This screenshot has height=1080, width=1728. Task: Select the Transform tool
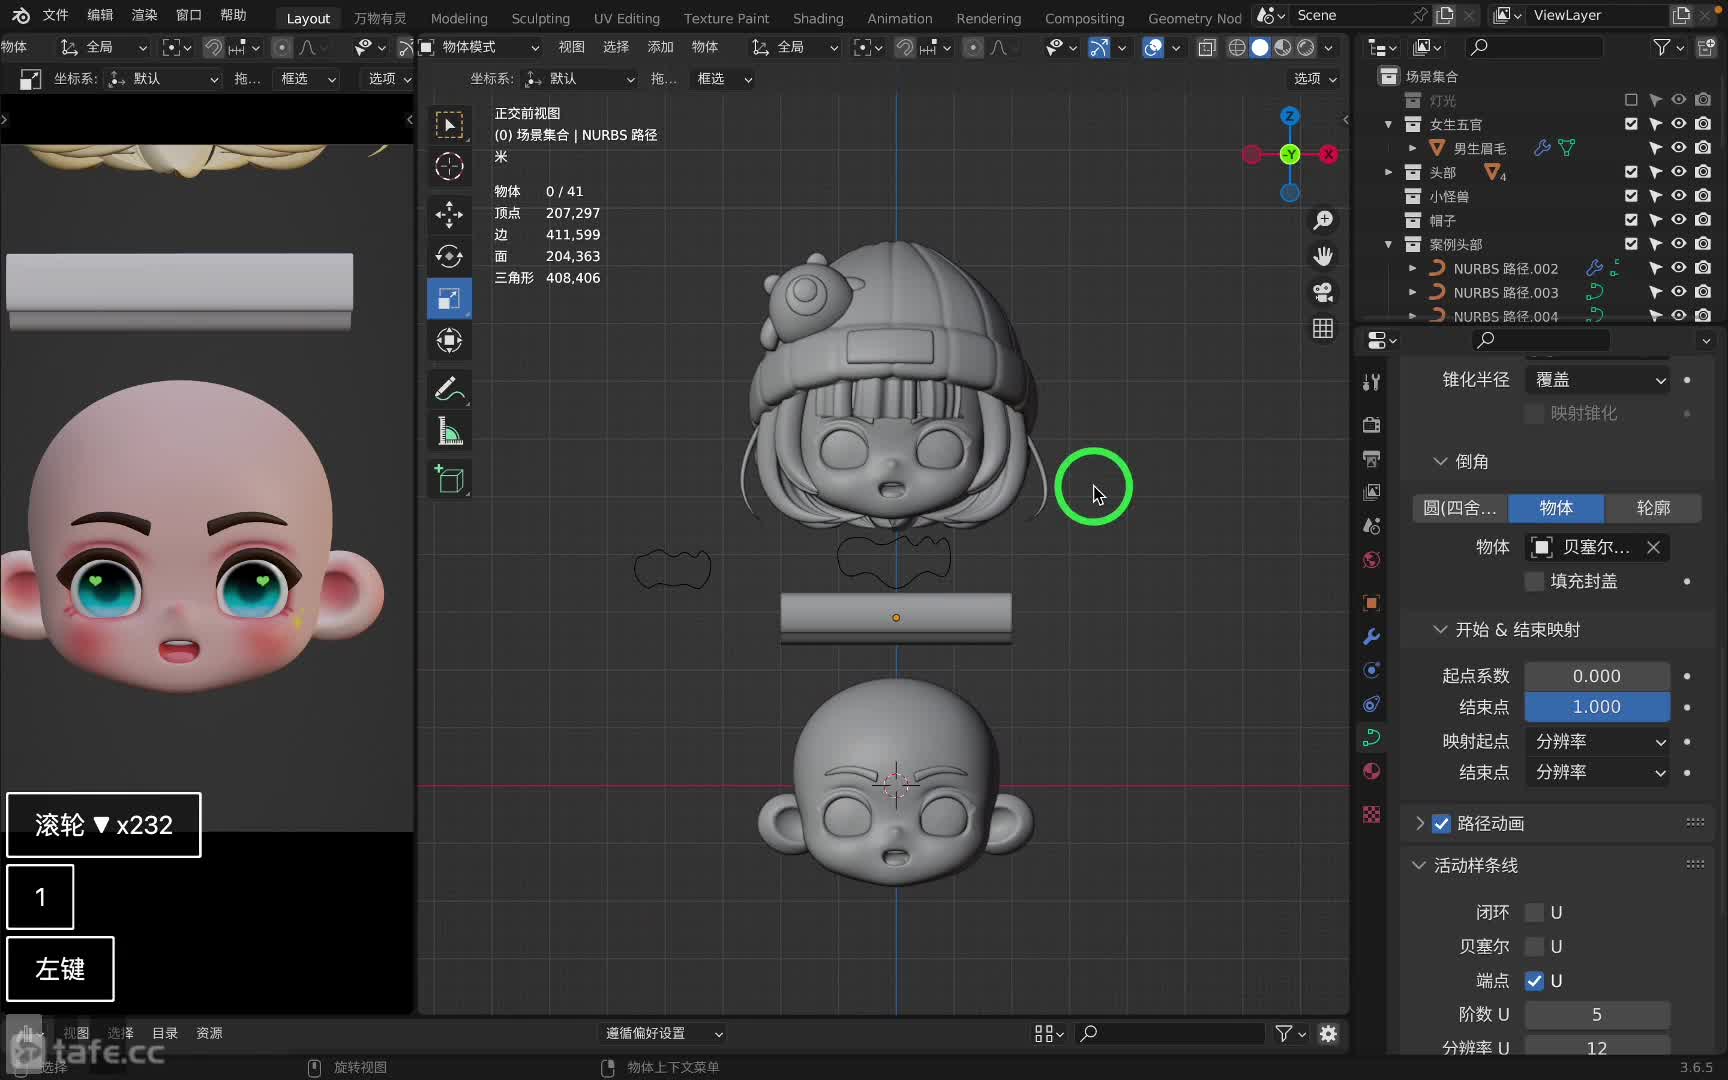pos(449,340)
